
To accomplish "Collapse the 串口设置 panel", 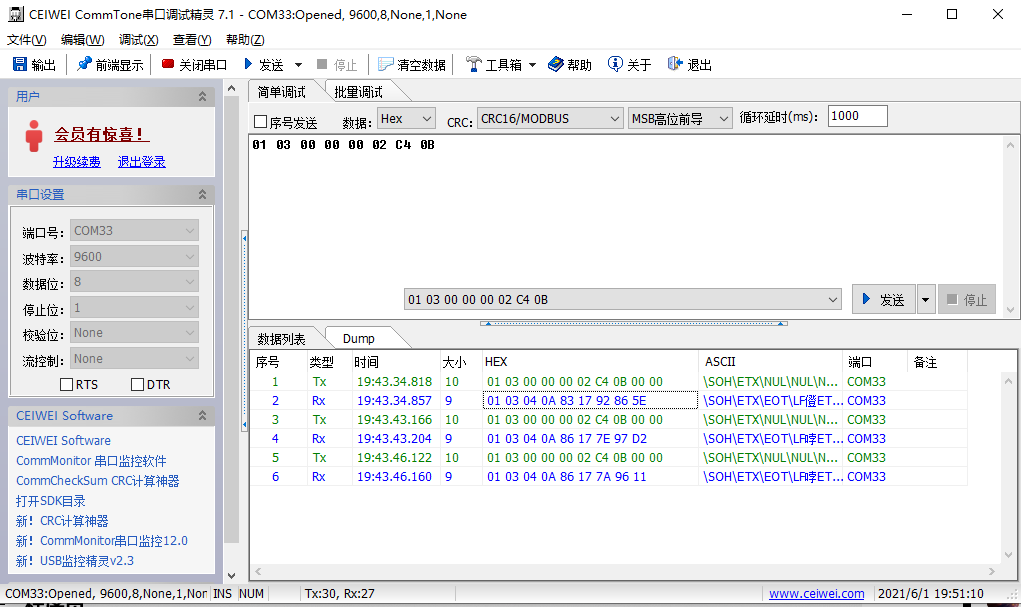I will point(201,194).
